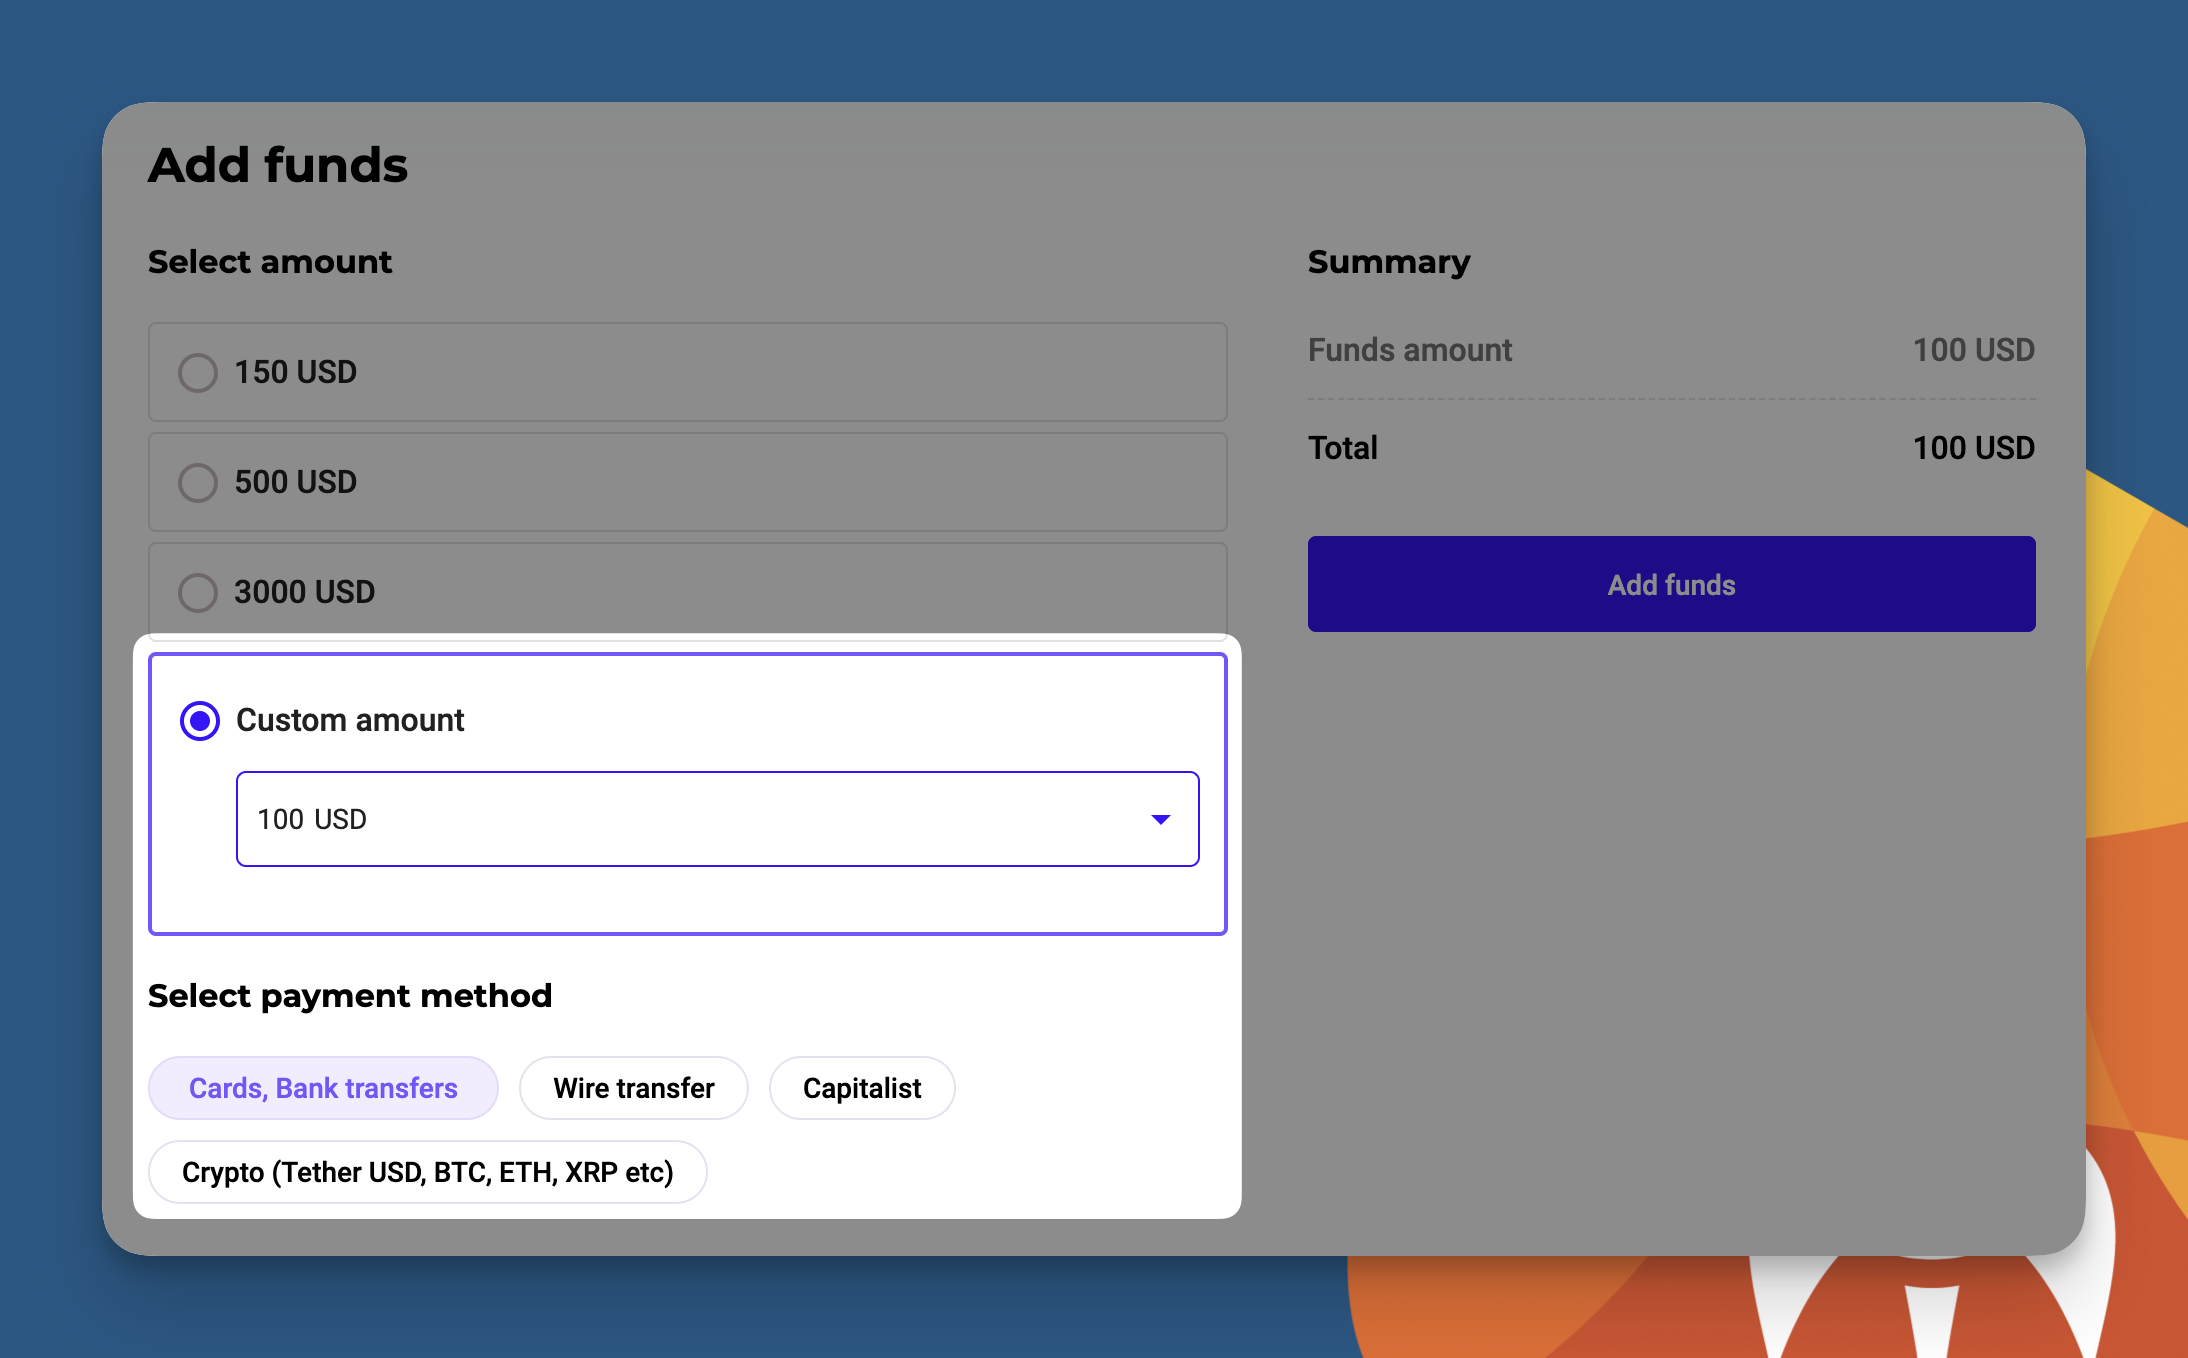Select the 3000 USD radio option

pyautogui.click(x=198, y=592)
